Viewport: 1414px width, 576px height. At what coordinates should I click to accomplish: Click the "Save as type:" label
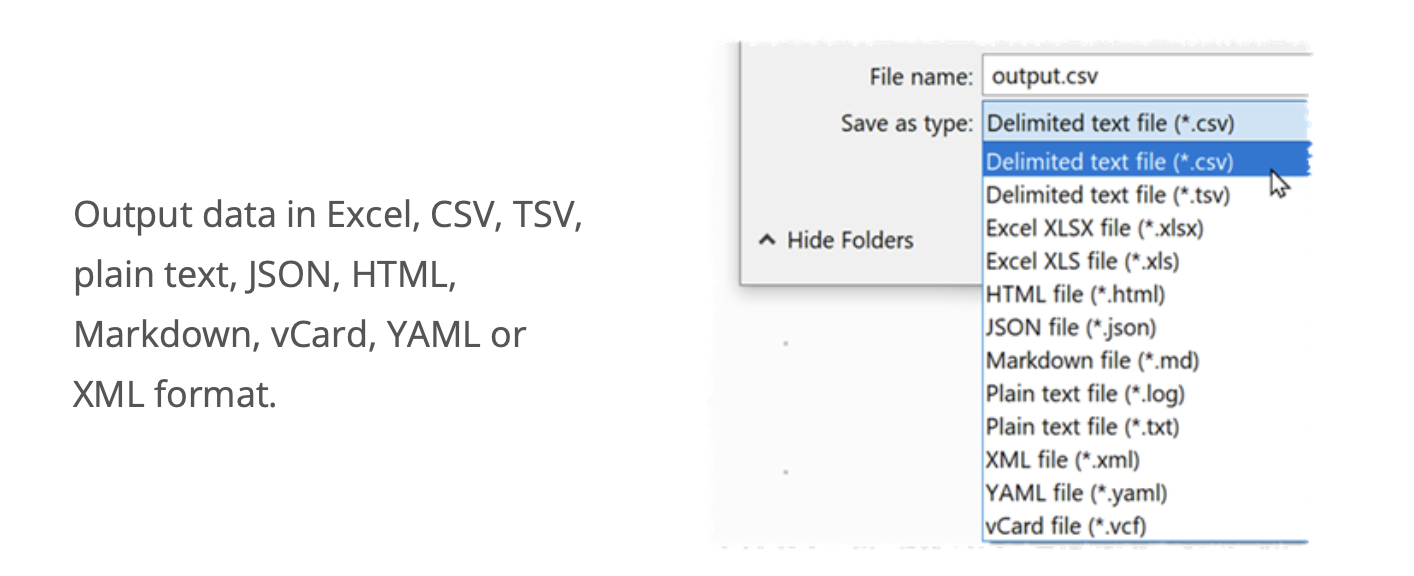coord(906,124)
